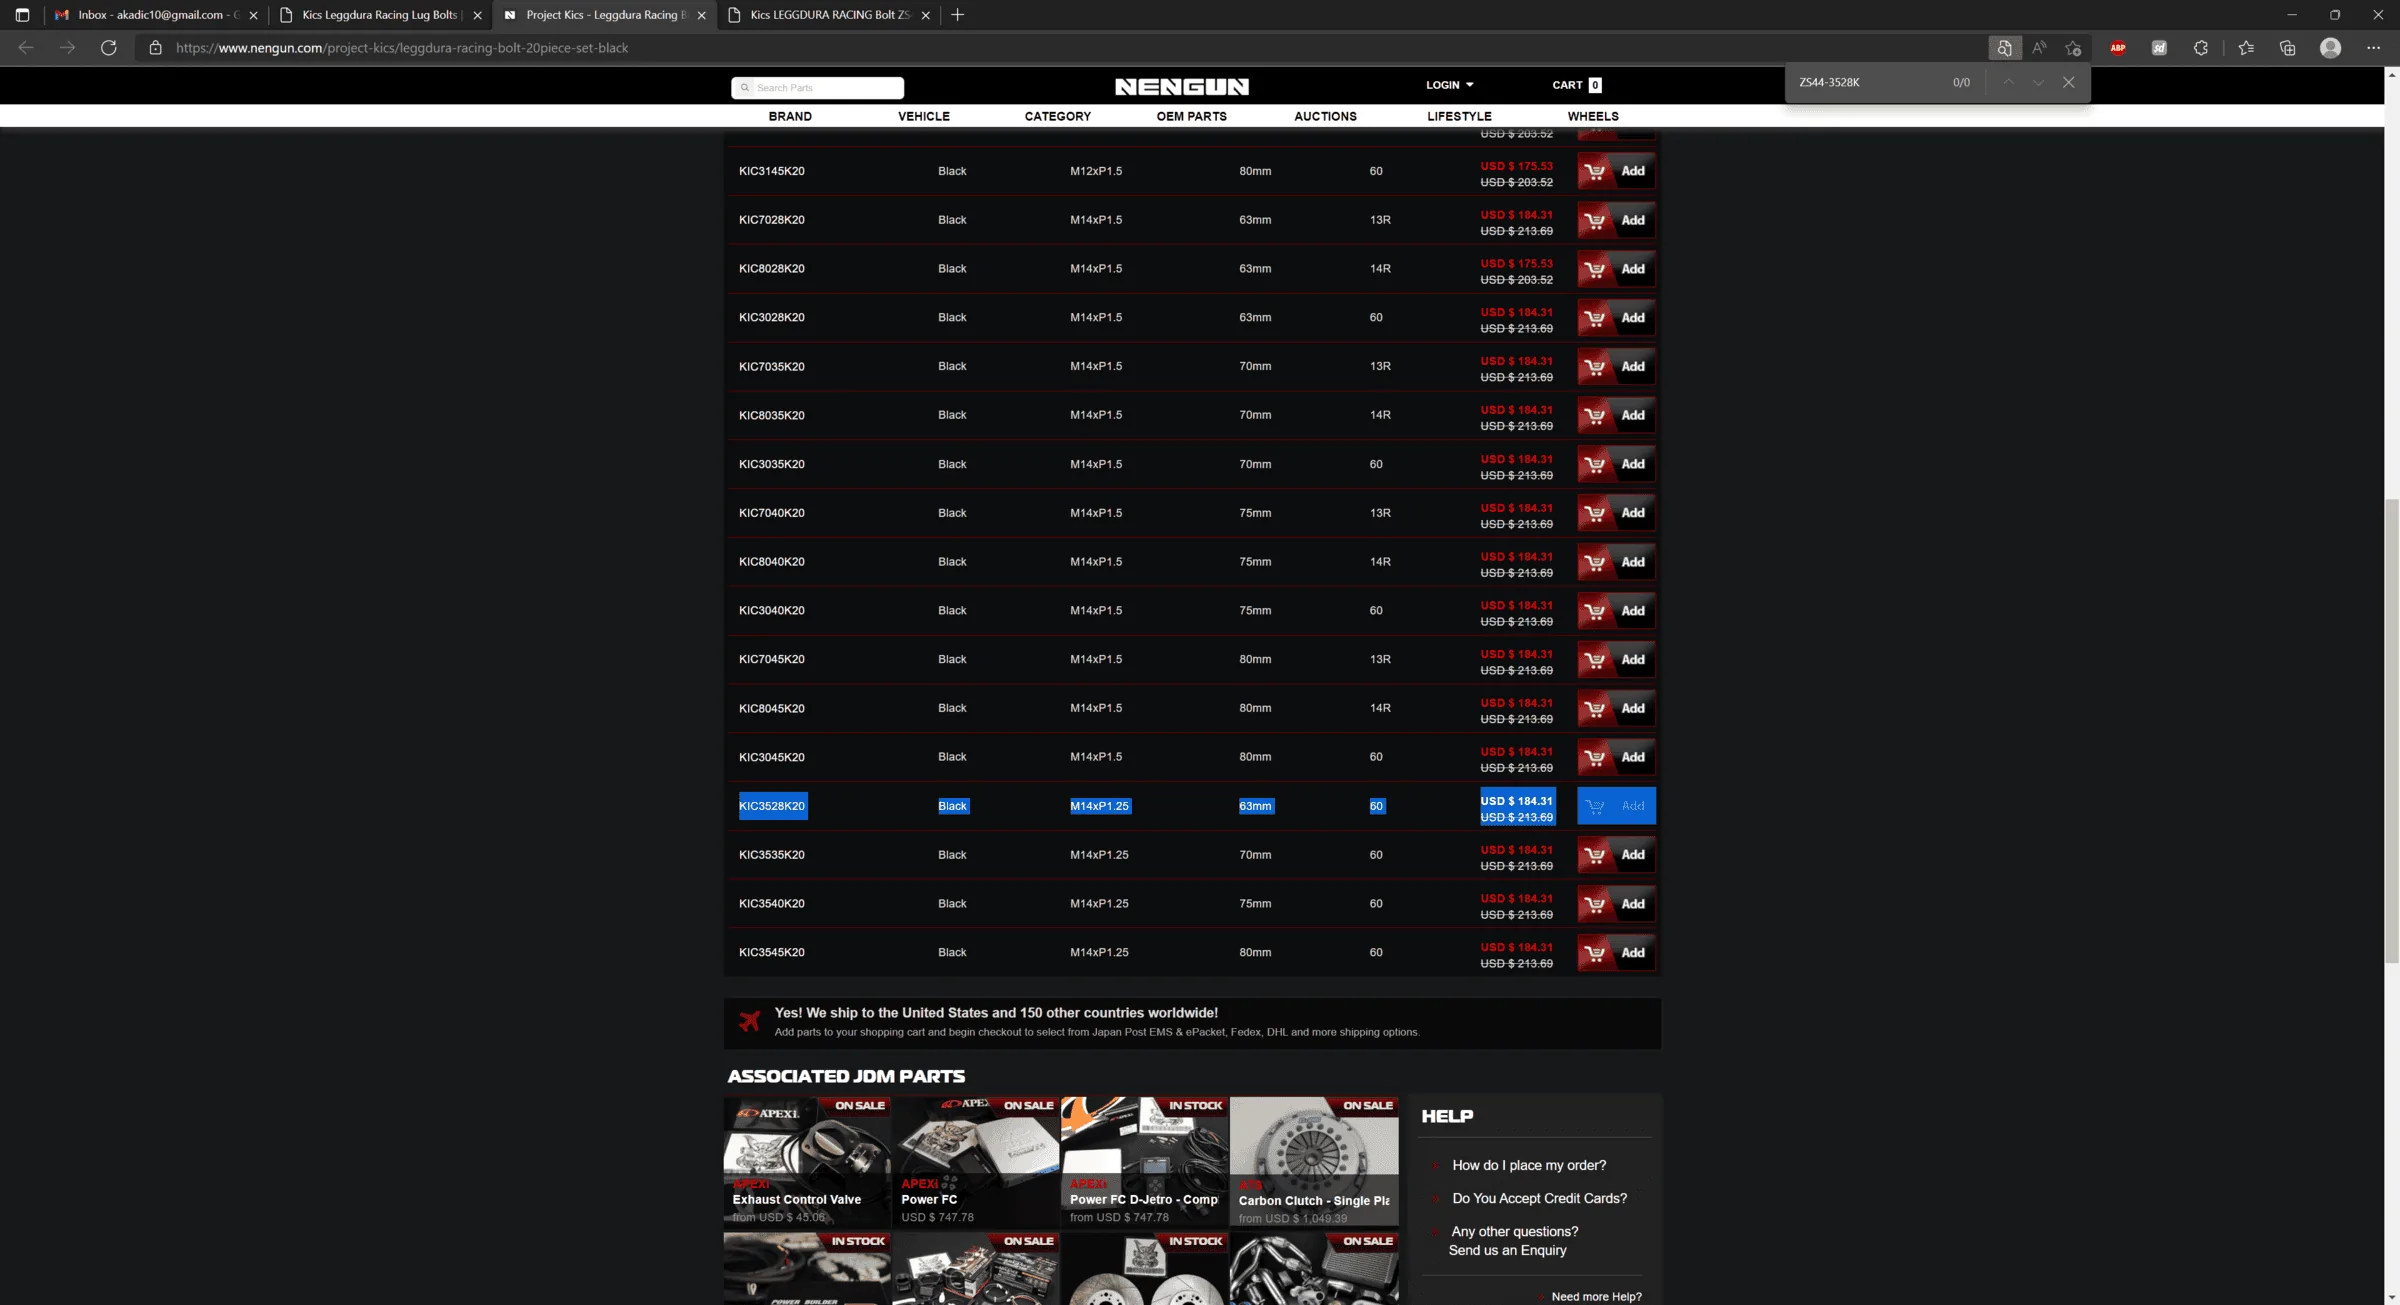Screen dimensions: 2400x1305
Task: Click the browser address bar URL
Action: pyautogui.click(x=402, y=47)
